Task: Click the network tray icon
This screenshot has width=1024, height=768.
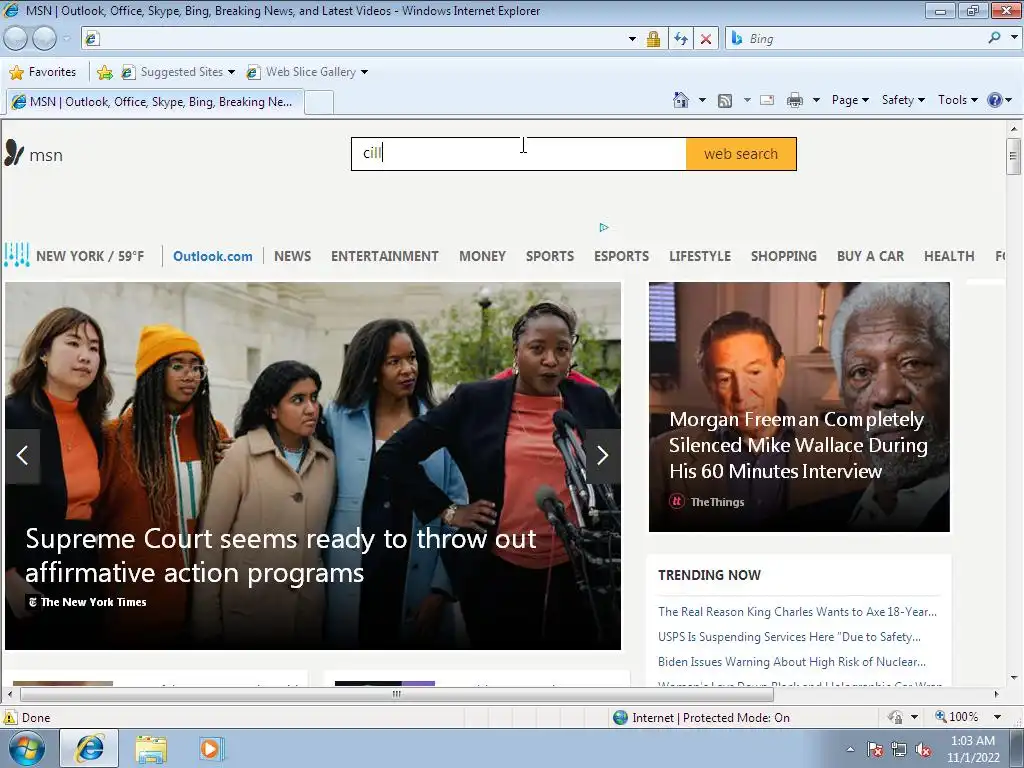Action: coord(899,750)
